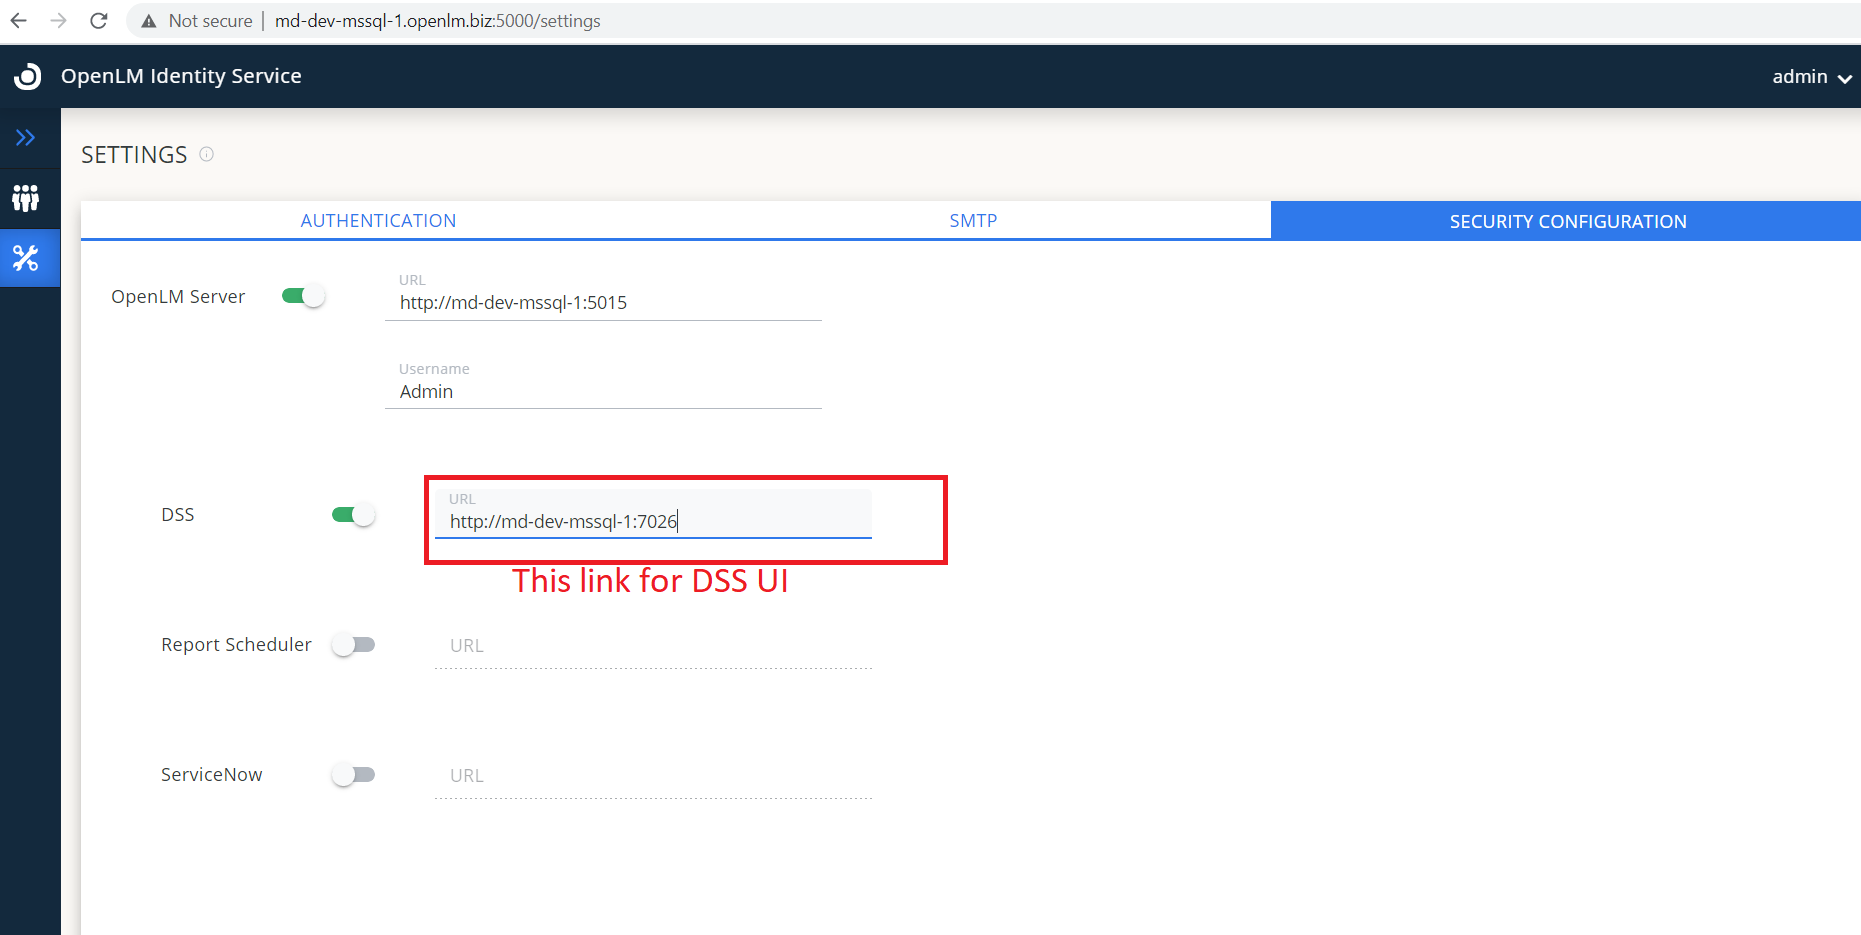Viewport: 1861px width, 935px height.
Task: Open the Users group icon in sidebar
Action: [x=26, y=198]
